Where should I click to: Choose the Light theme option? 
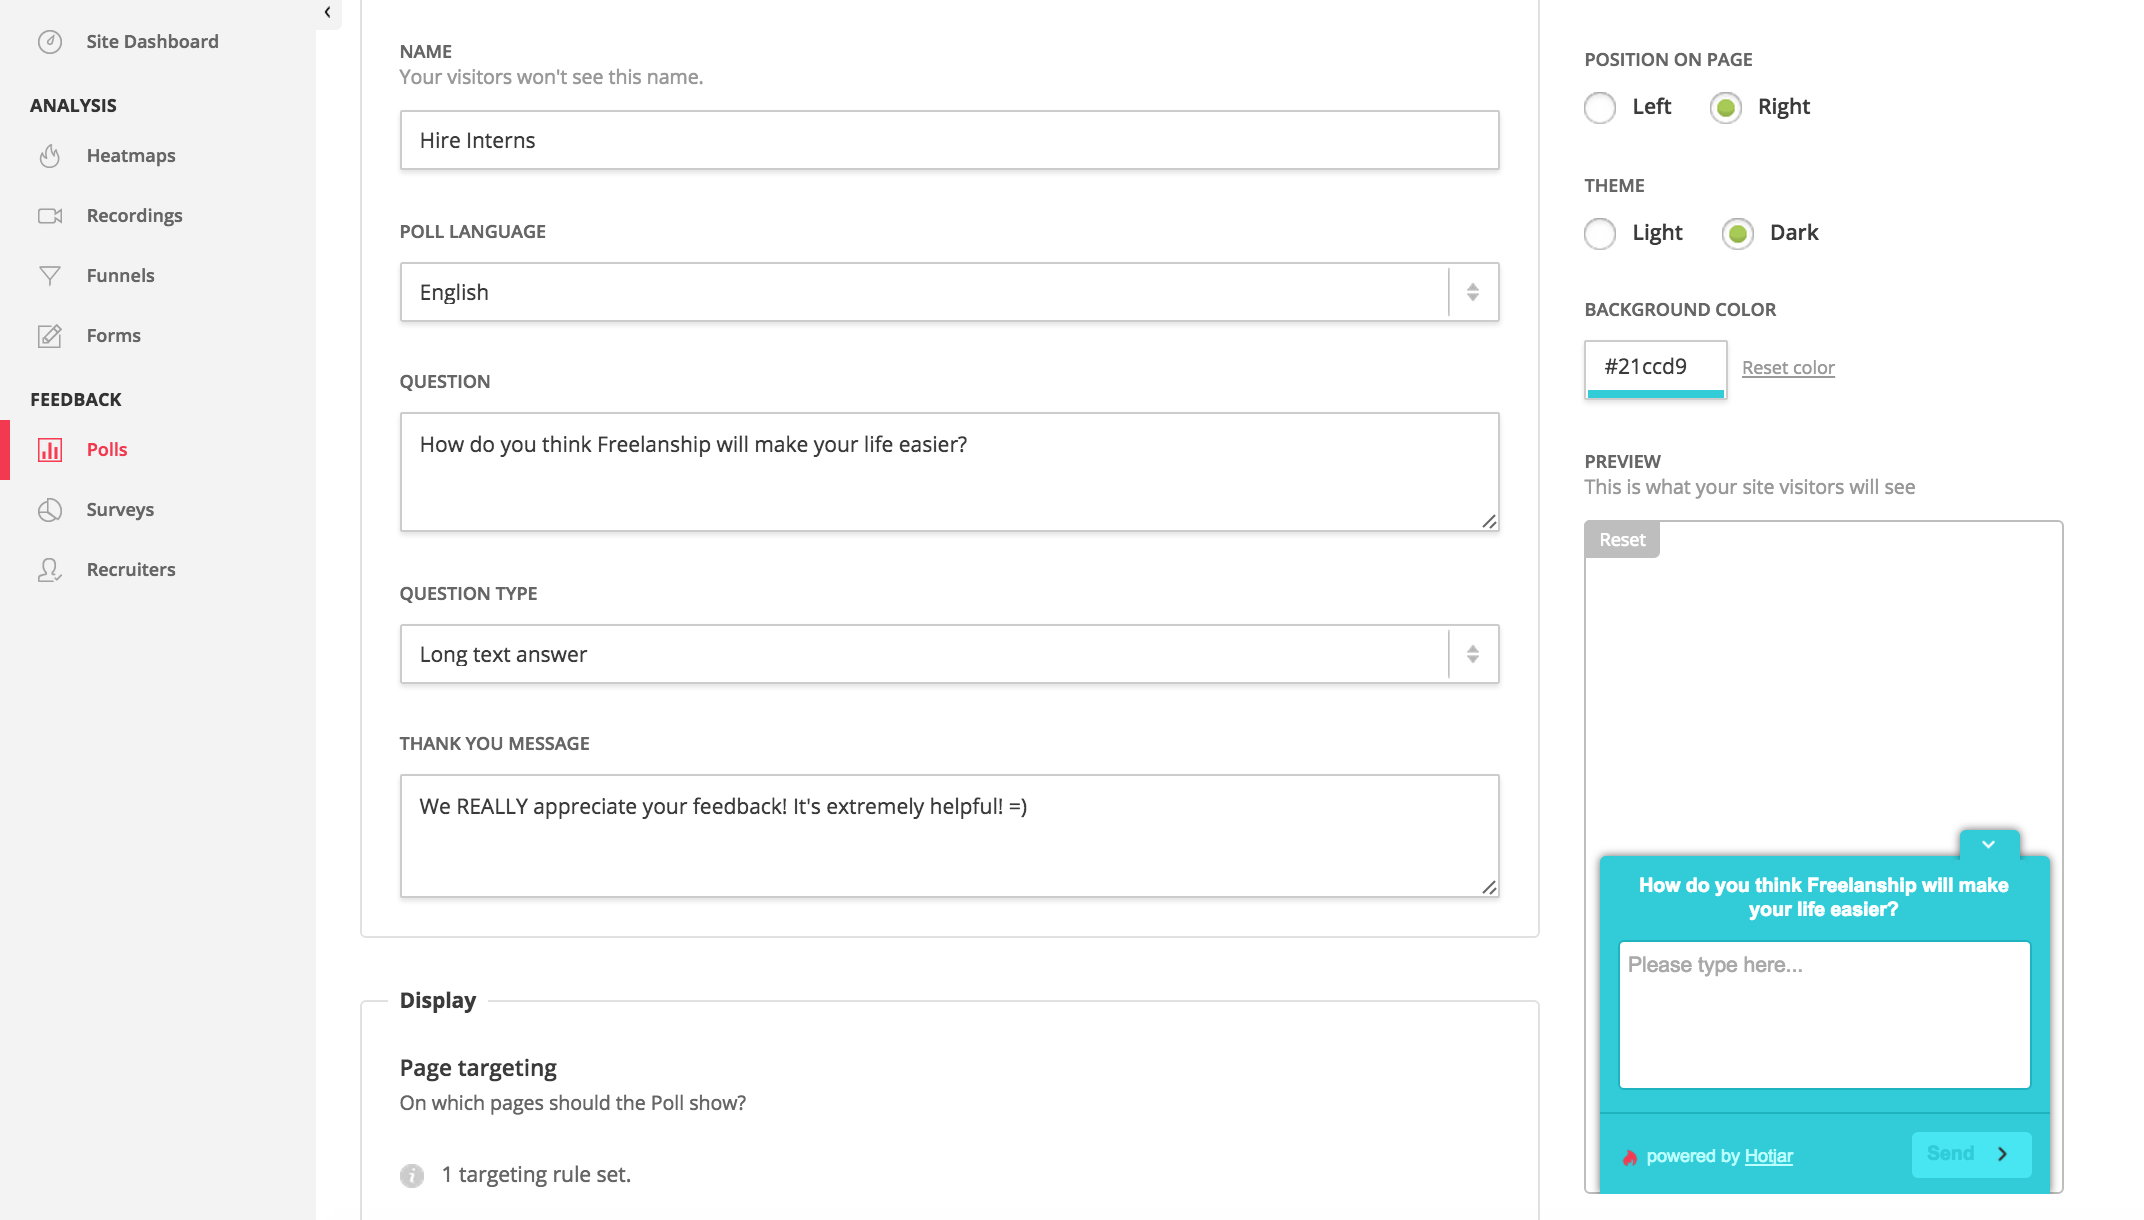coord(1600,234)
